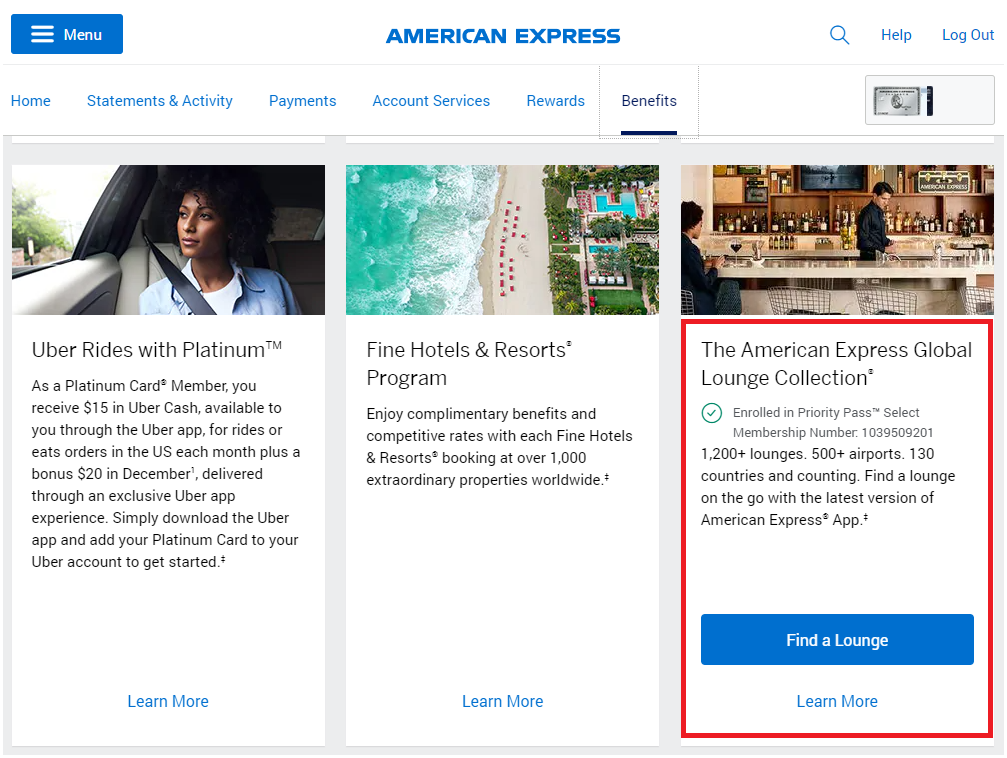Open the hamburger Menu button

(x=67, y=34)
